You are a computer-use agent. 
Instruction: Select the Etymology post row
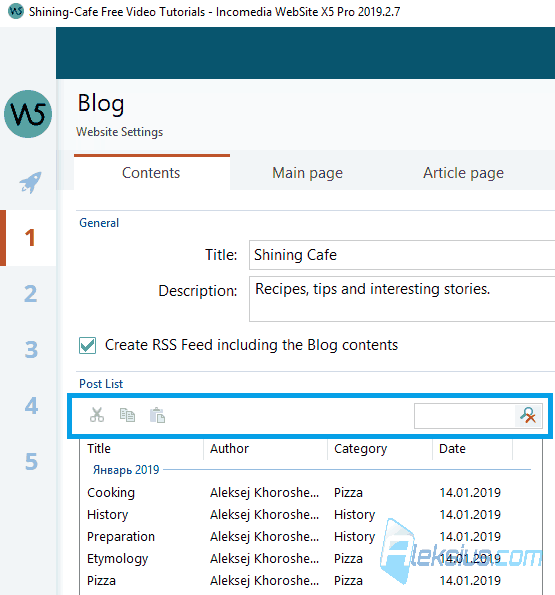click(310, 559)
